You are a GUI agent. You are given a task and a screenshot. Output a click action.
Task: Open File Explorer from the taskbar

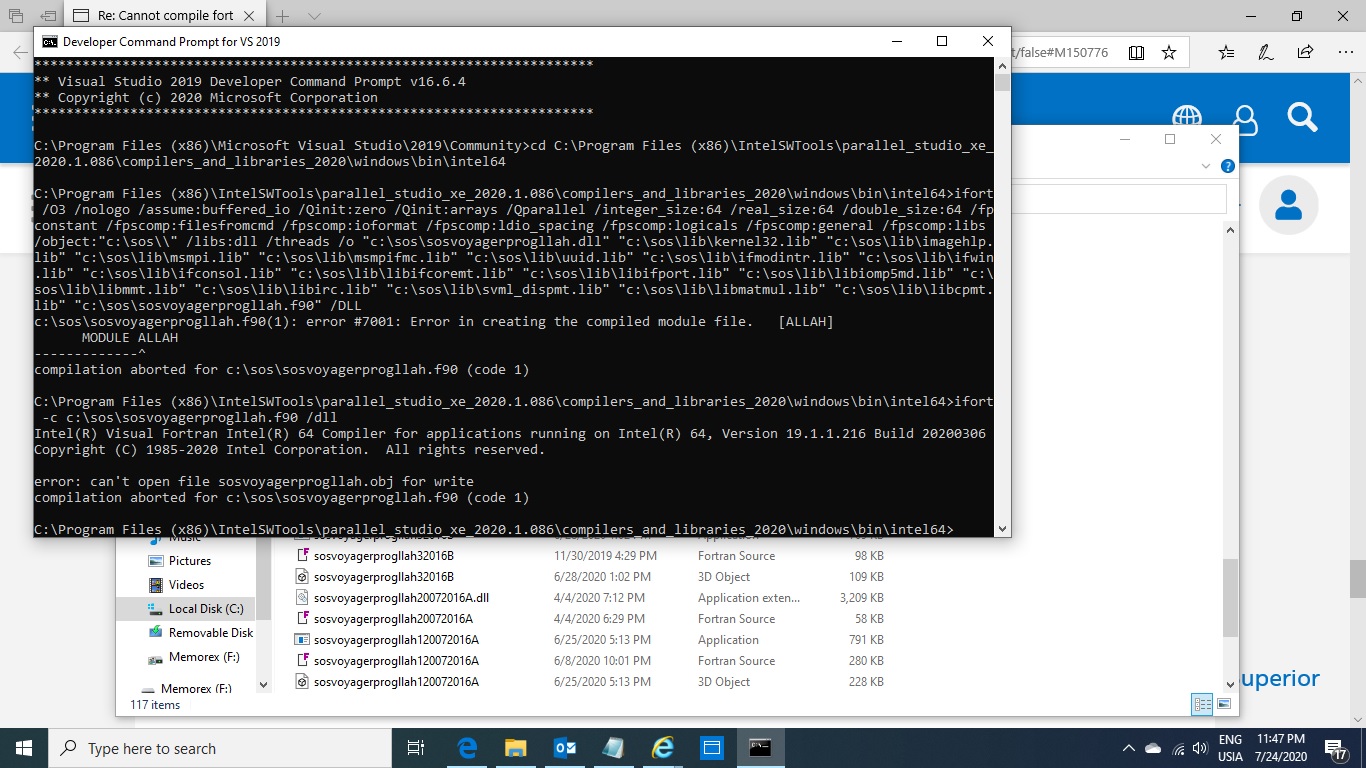[x=515, y=748]
